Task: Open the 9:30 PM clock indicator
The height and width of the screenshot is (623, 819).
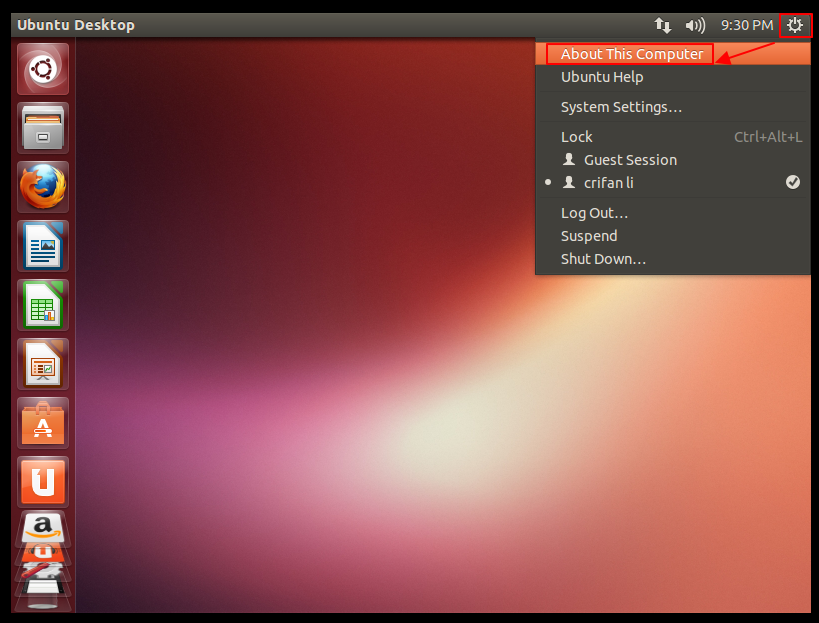Action: point(747,25)
